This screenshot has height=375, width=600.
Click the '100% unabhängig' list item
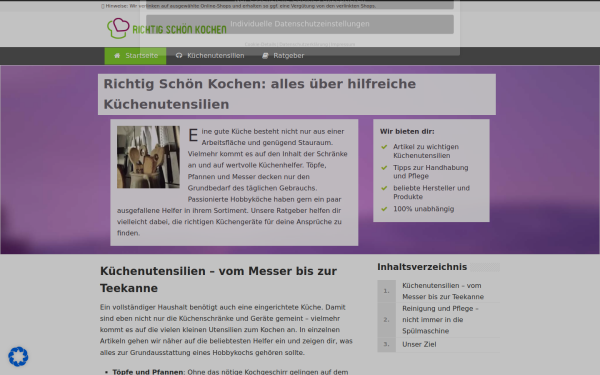[424, 209]
